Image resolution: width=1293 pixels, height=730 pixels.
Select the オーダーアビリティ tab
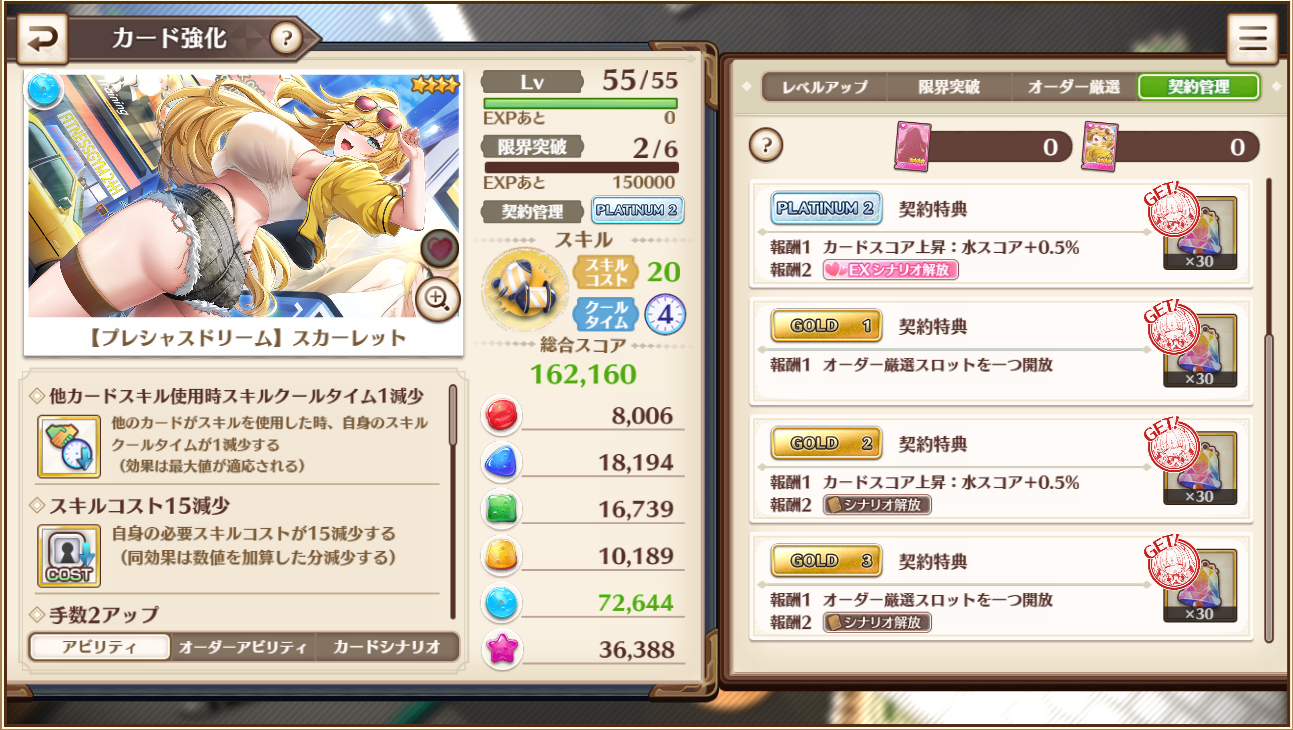pos(243,647)
